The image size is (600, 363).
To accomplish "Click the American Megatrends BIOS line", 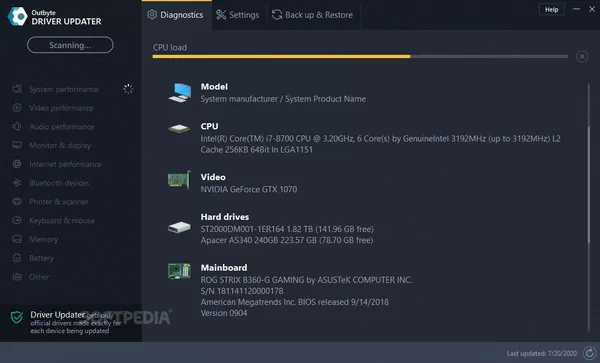I will [295, 302].
